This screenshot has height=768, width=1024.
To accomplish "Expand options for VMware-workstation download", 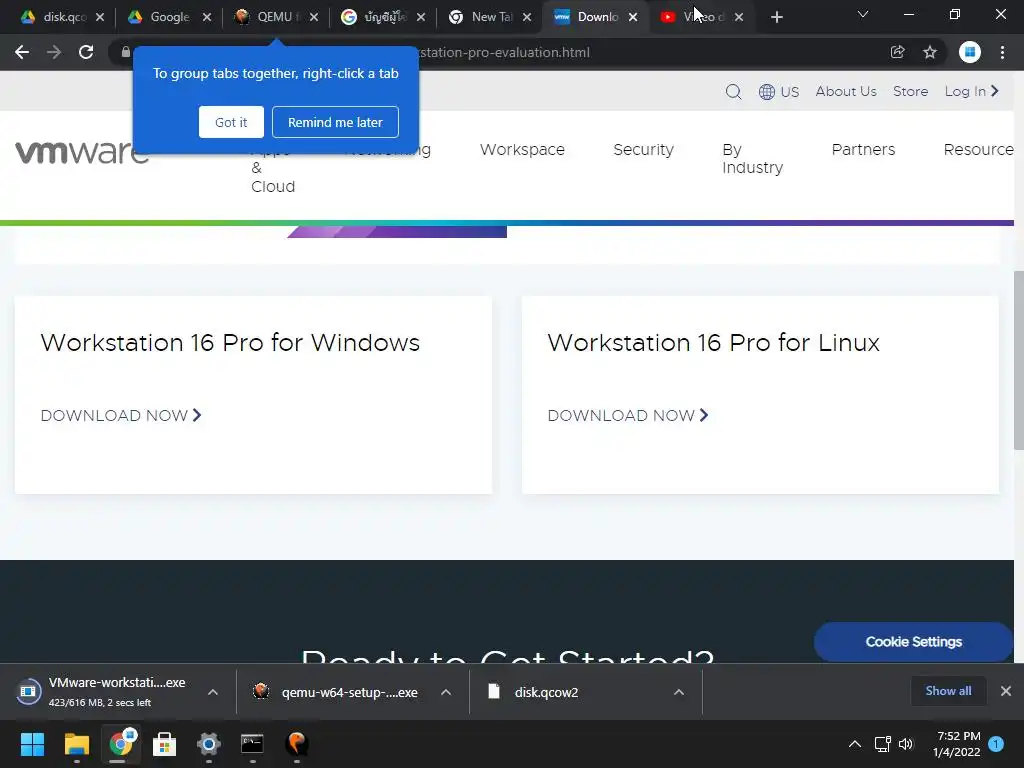I will (213, 692).
